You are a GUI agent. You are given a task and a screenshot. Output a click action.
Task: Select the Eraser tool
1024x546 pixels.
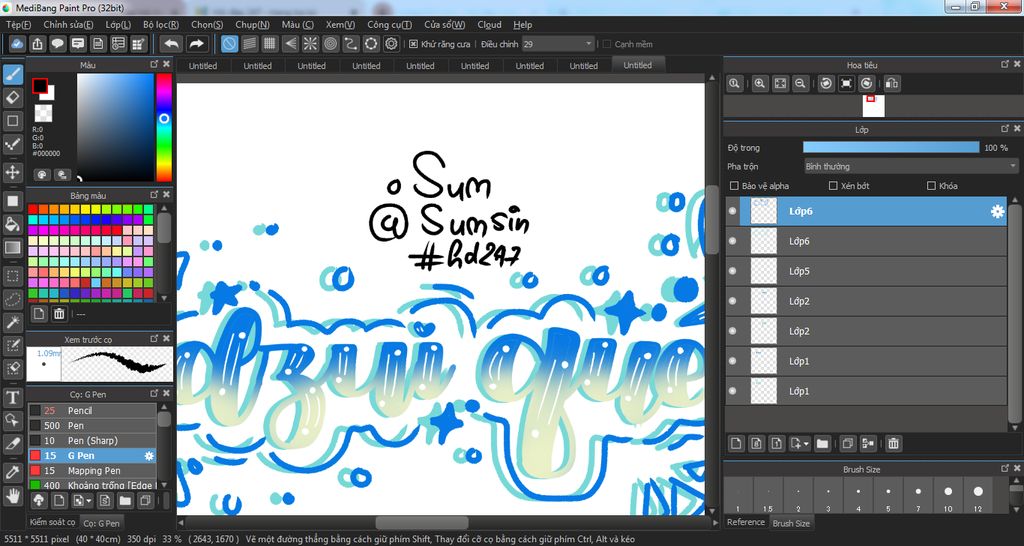coord(12,98)
